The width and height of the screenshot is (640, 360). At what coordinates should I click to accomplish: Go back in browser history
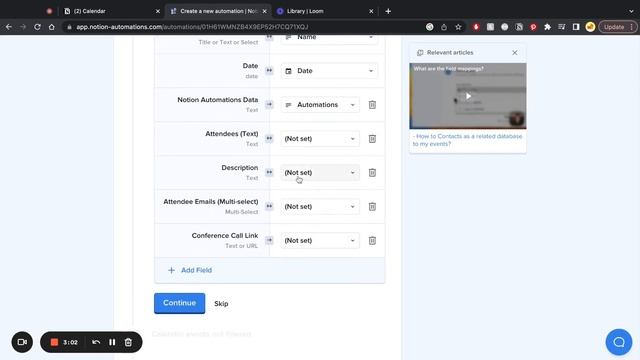coord(9,27)
